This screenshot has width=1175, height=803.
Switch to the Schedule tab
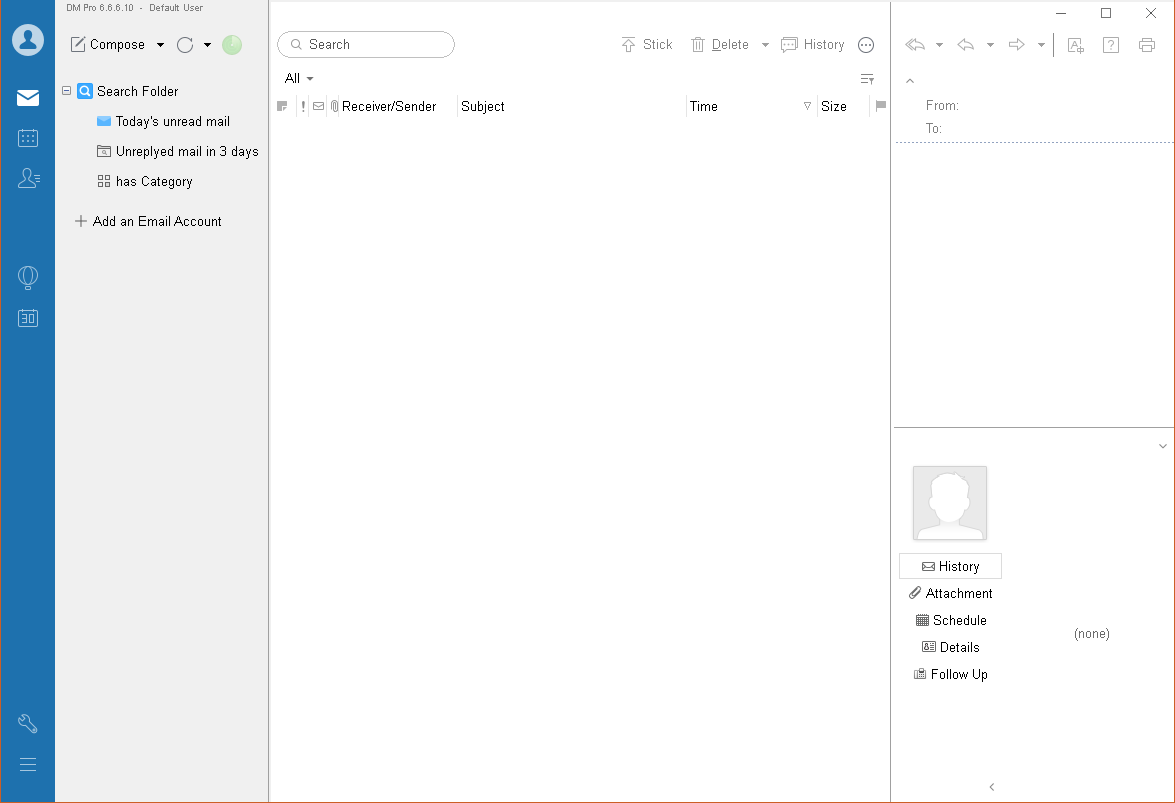click(951, 620)
